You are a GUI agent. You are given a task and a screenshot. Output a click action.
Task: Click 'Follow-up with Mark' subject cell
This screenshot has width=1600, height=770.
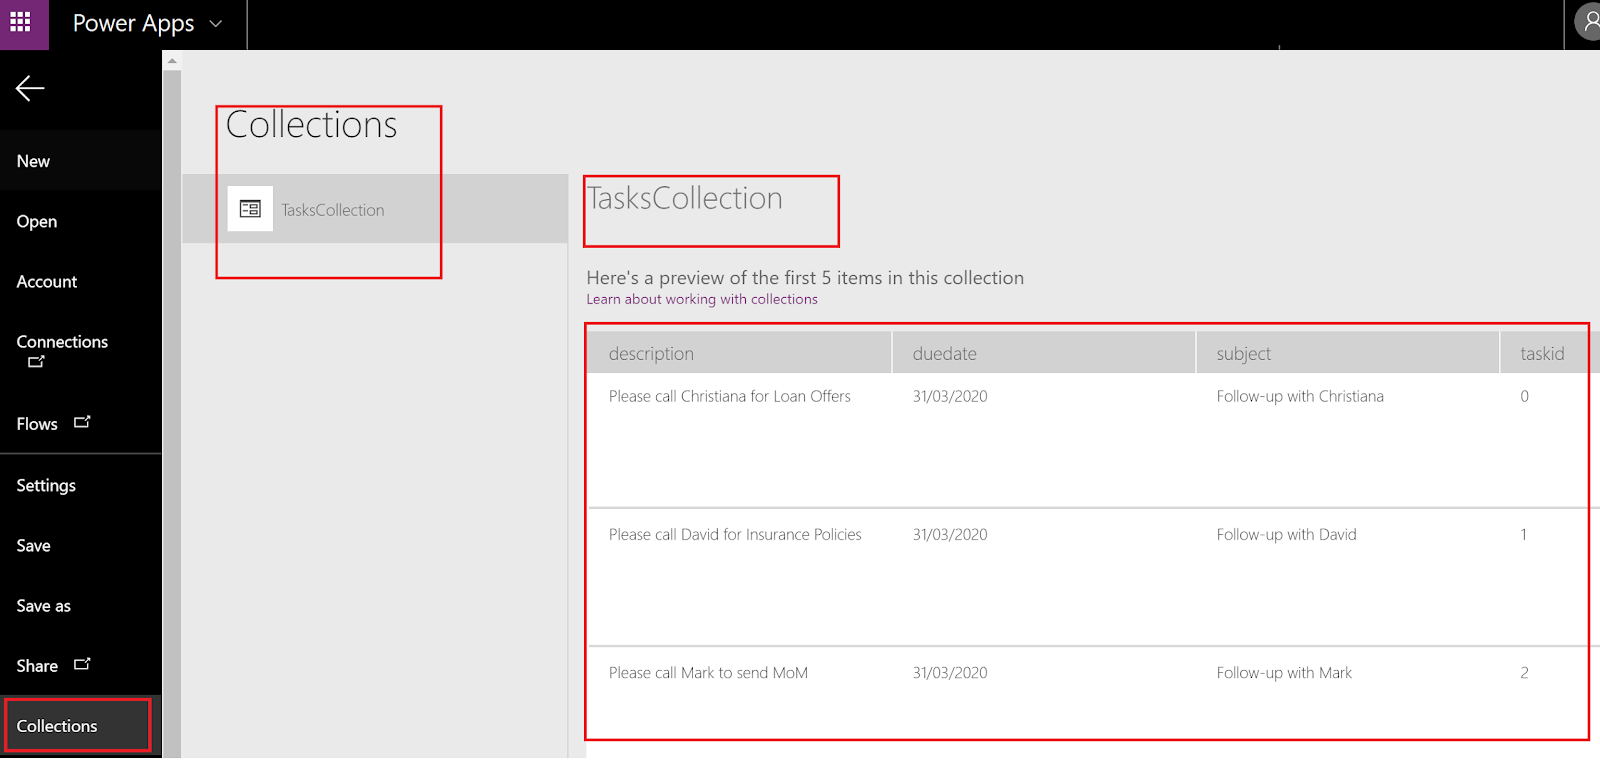coord(1284,672)
